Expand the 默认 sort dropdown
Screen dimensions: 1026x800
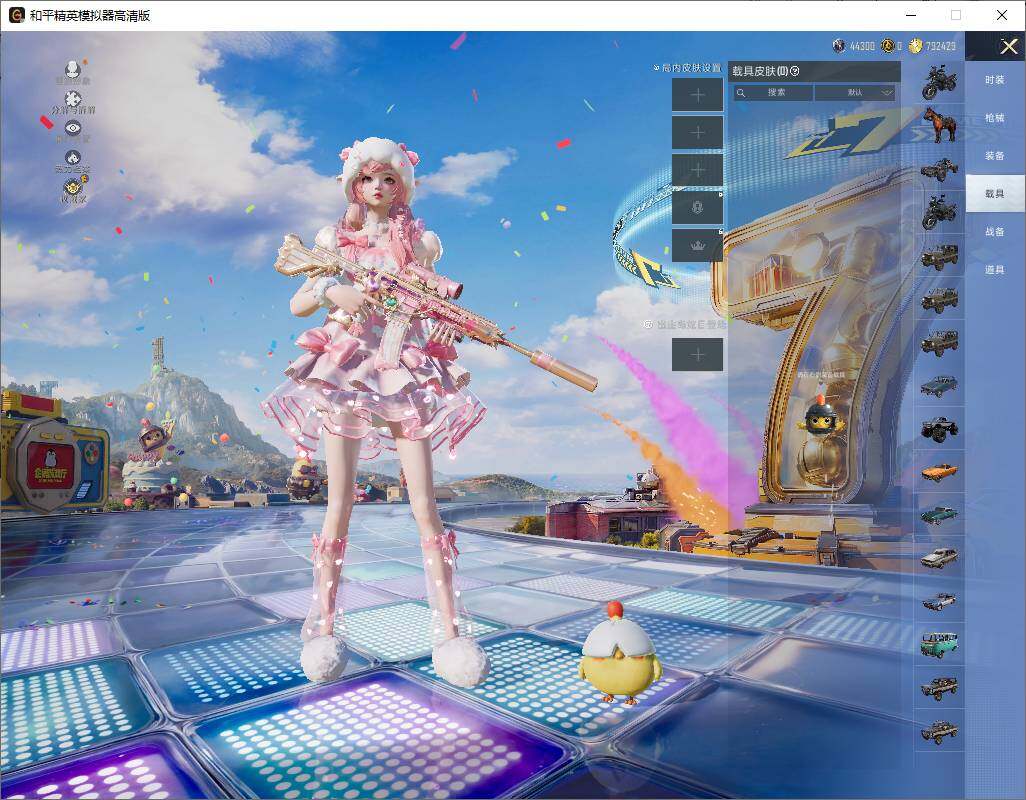pyautogui.click(x=855, y=92)
